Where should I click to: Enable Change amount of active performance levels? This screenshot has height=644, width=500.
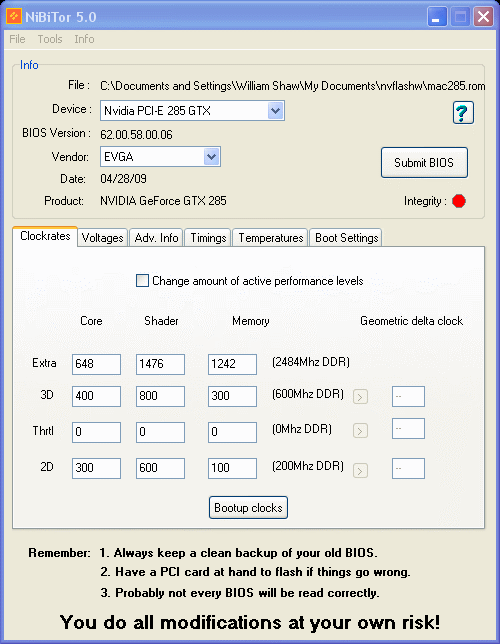click(x=142, y=281)
